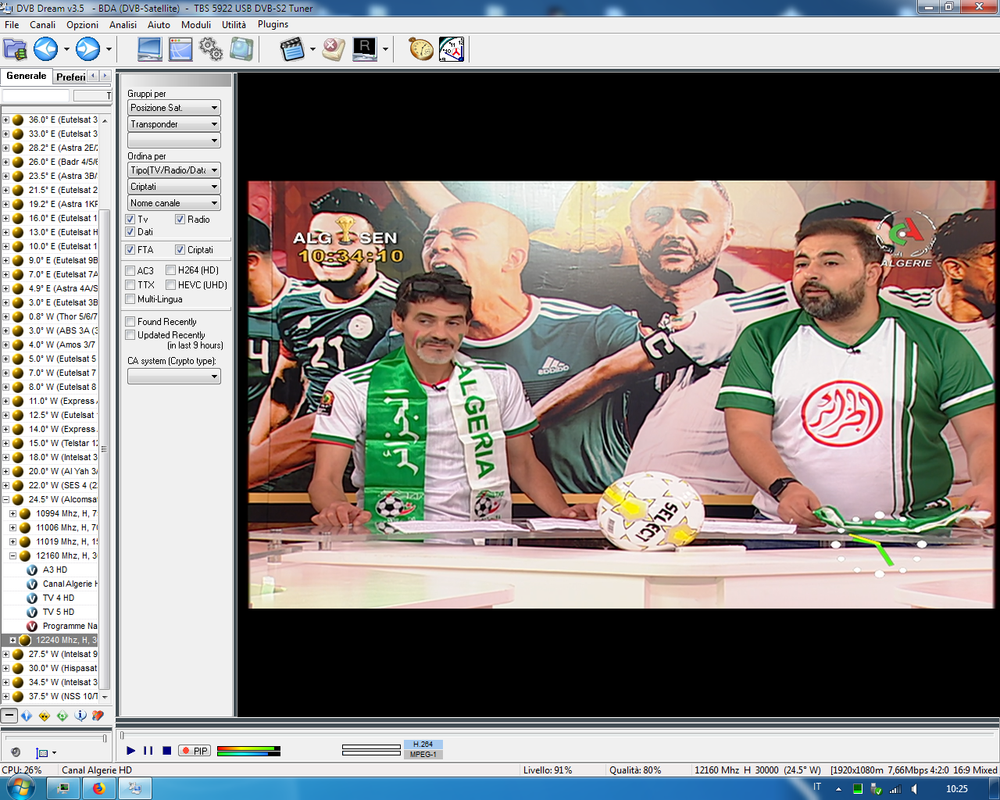Select the Programme Na channel

click(x=70, y=626)
